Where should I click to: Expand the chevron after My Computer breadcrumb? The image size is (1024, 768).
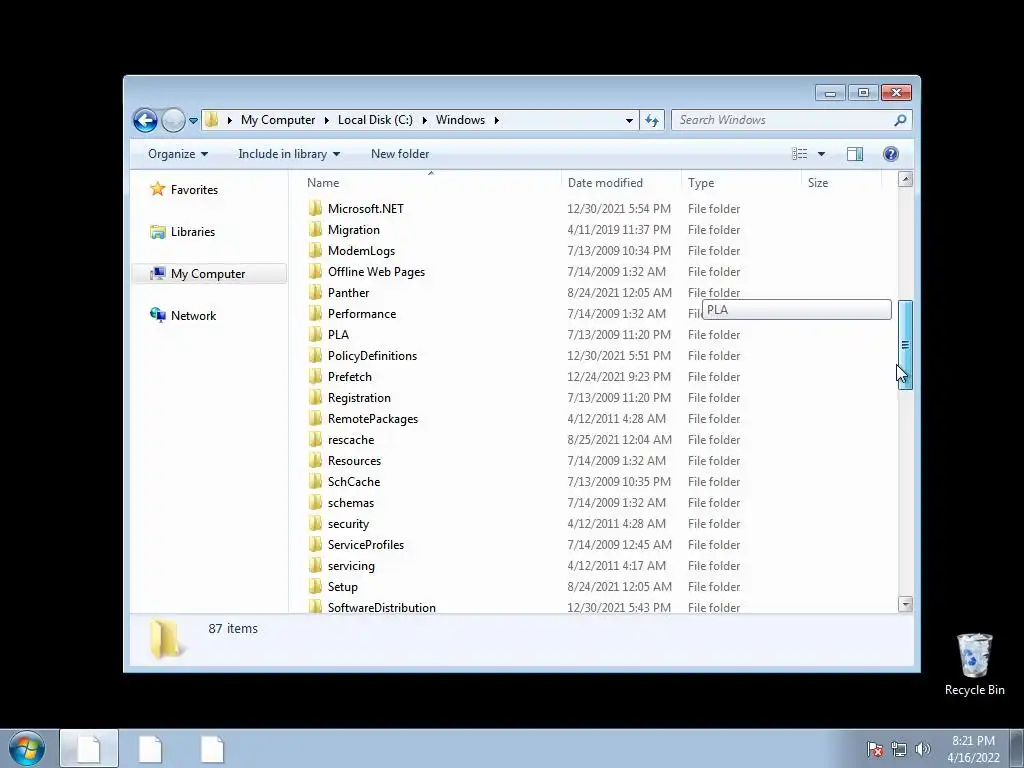pyautogui.click(x=327, y=120)
